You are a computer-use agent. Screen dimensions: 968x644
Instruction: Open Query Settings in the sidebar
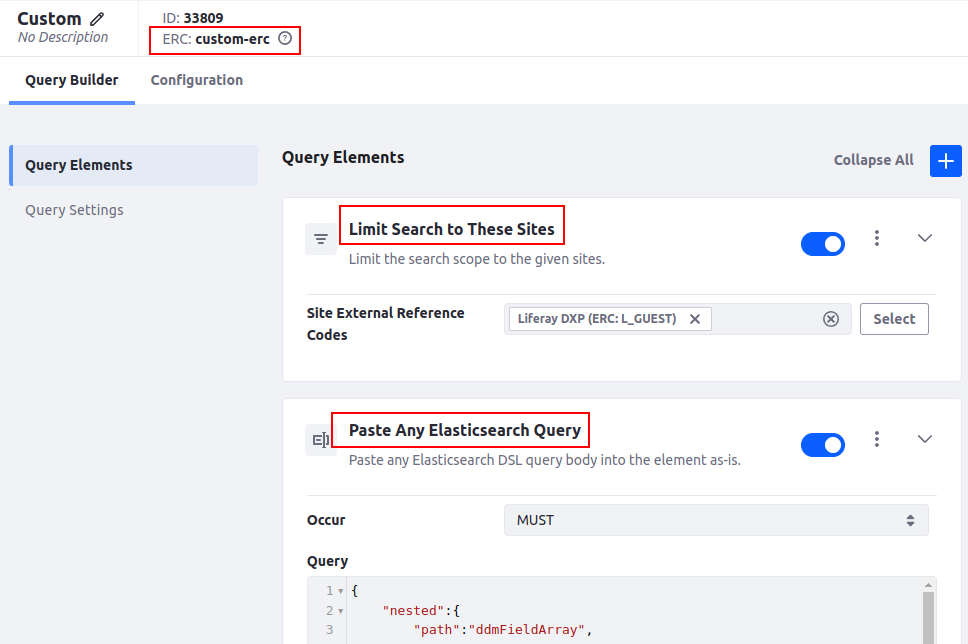(x=74, y=210)
